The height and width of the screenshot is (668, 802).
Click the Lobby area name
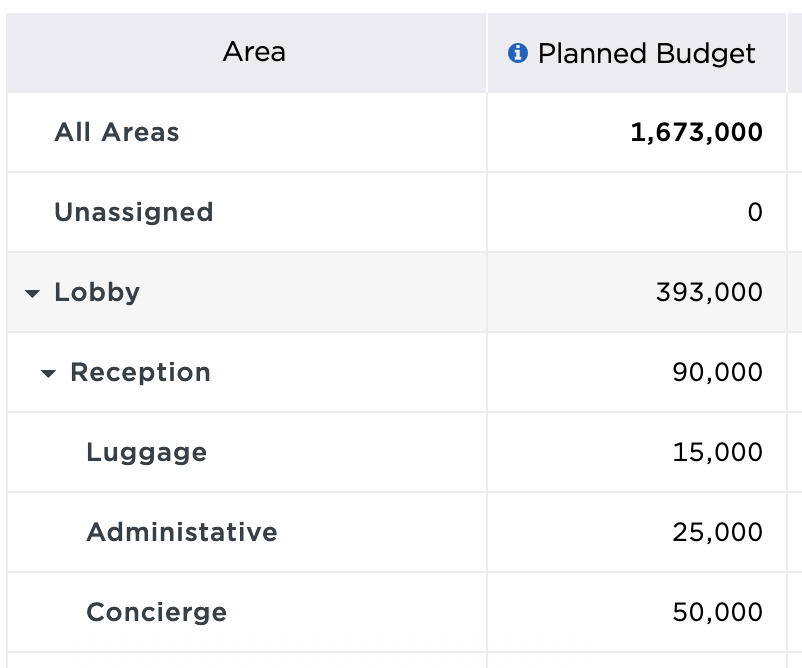coord(97,292)
